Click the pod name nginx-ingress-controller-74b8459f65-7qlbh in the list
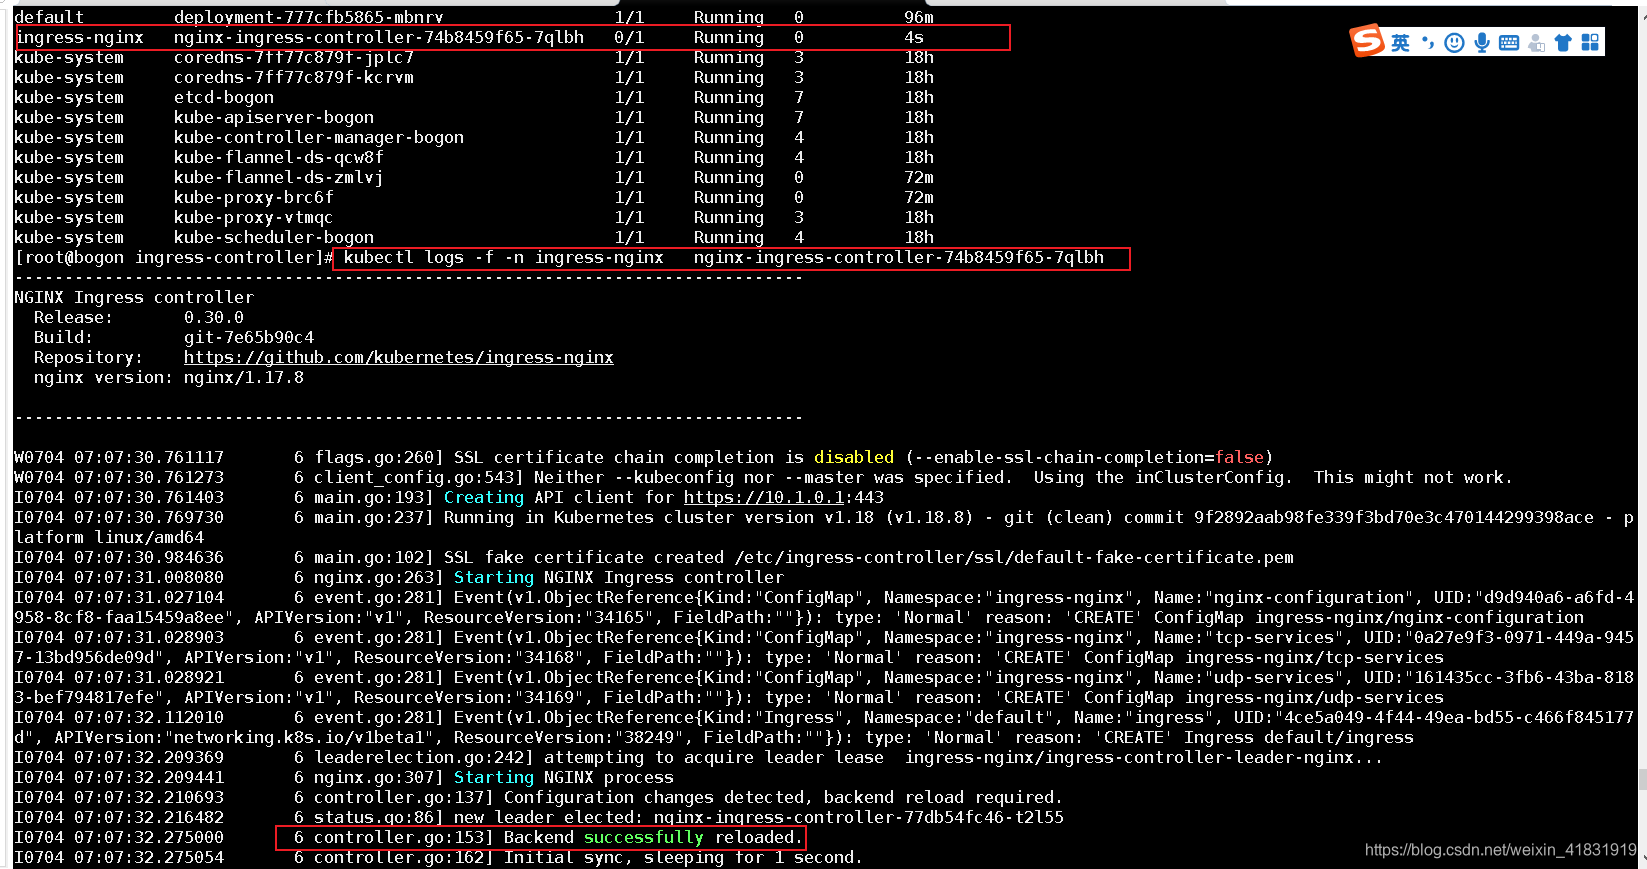Viewport: 1647px width, 869px height. (x=379, y=37)
